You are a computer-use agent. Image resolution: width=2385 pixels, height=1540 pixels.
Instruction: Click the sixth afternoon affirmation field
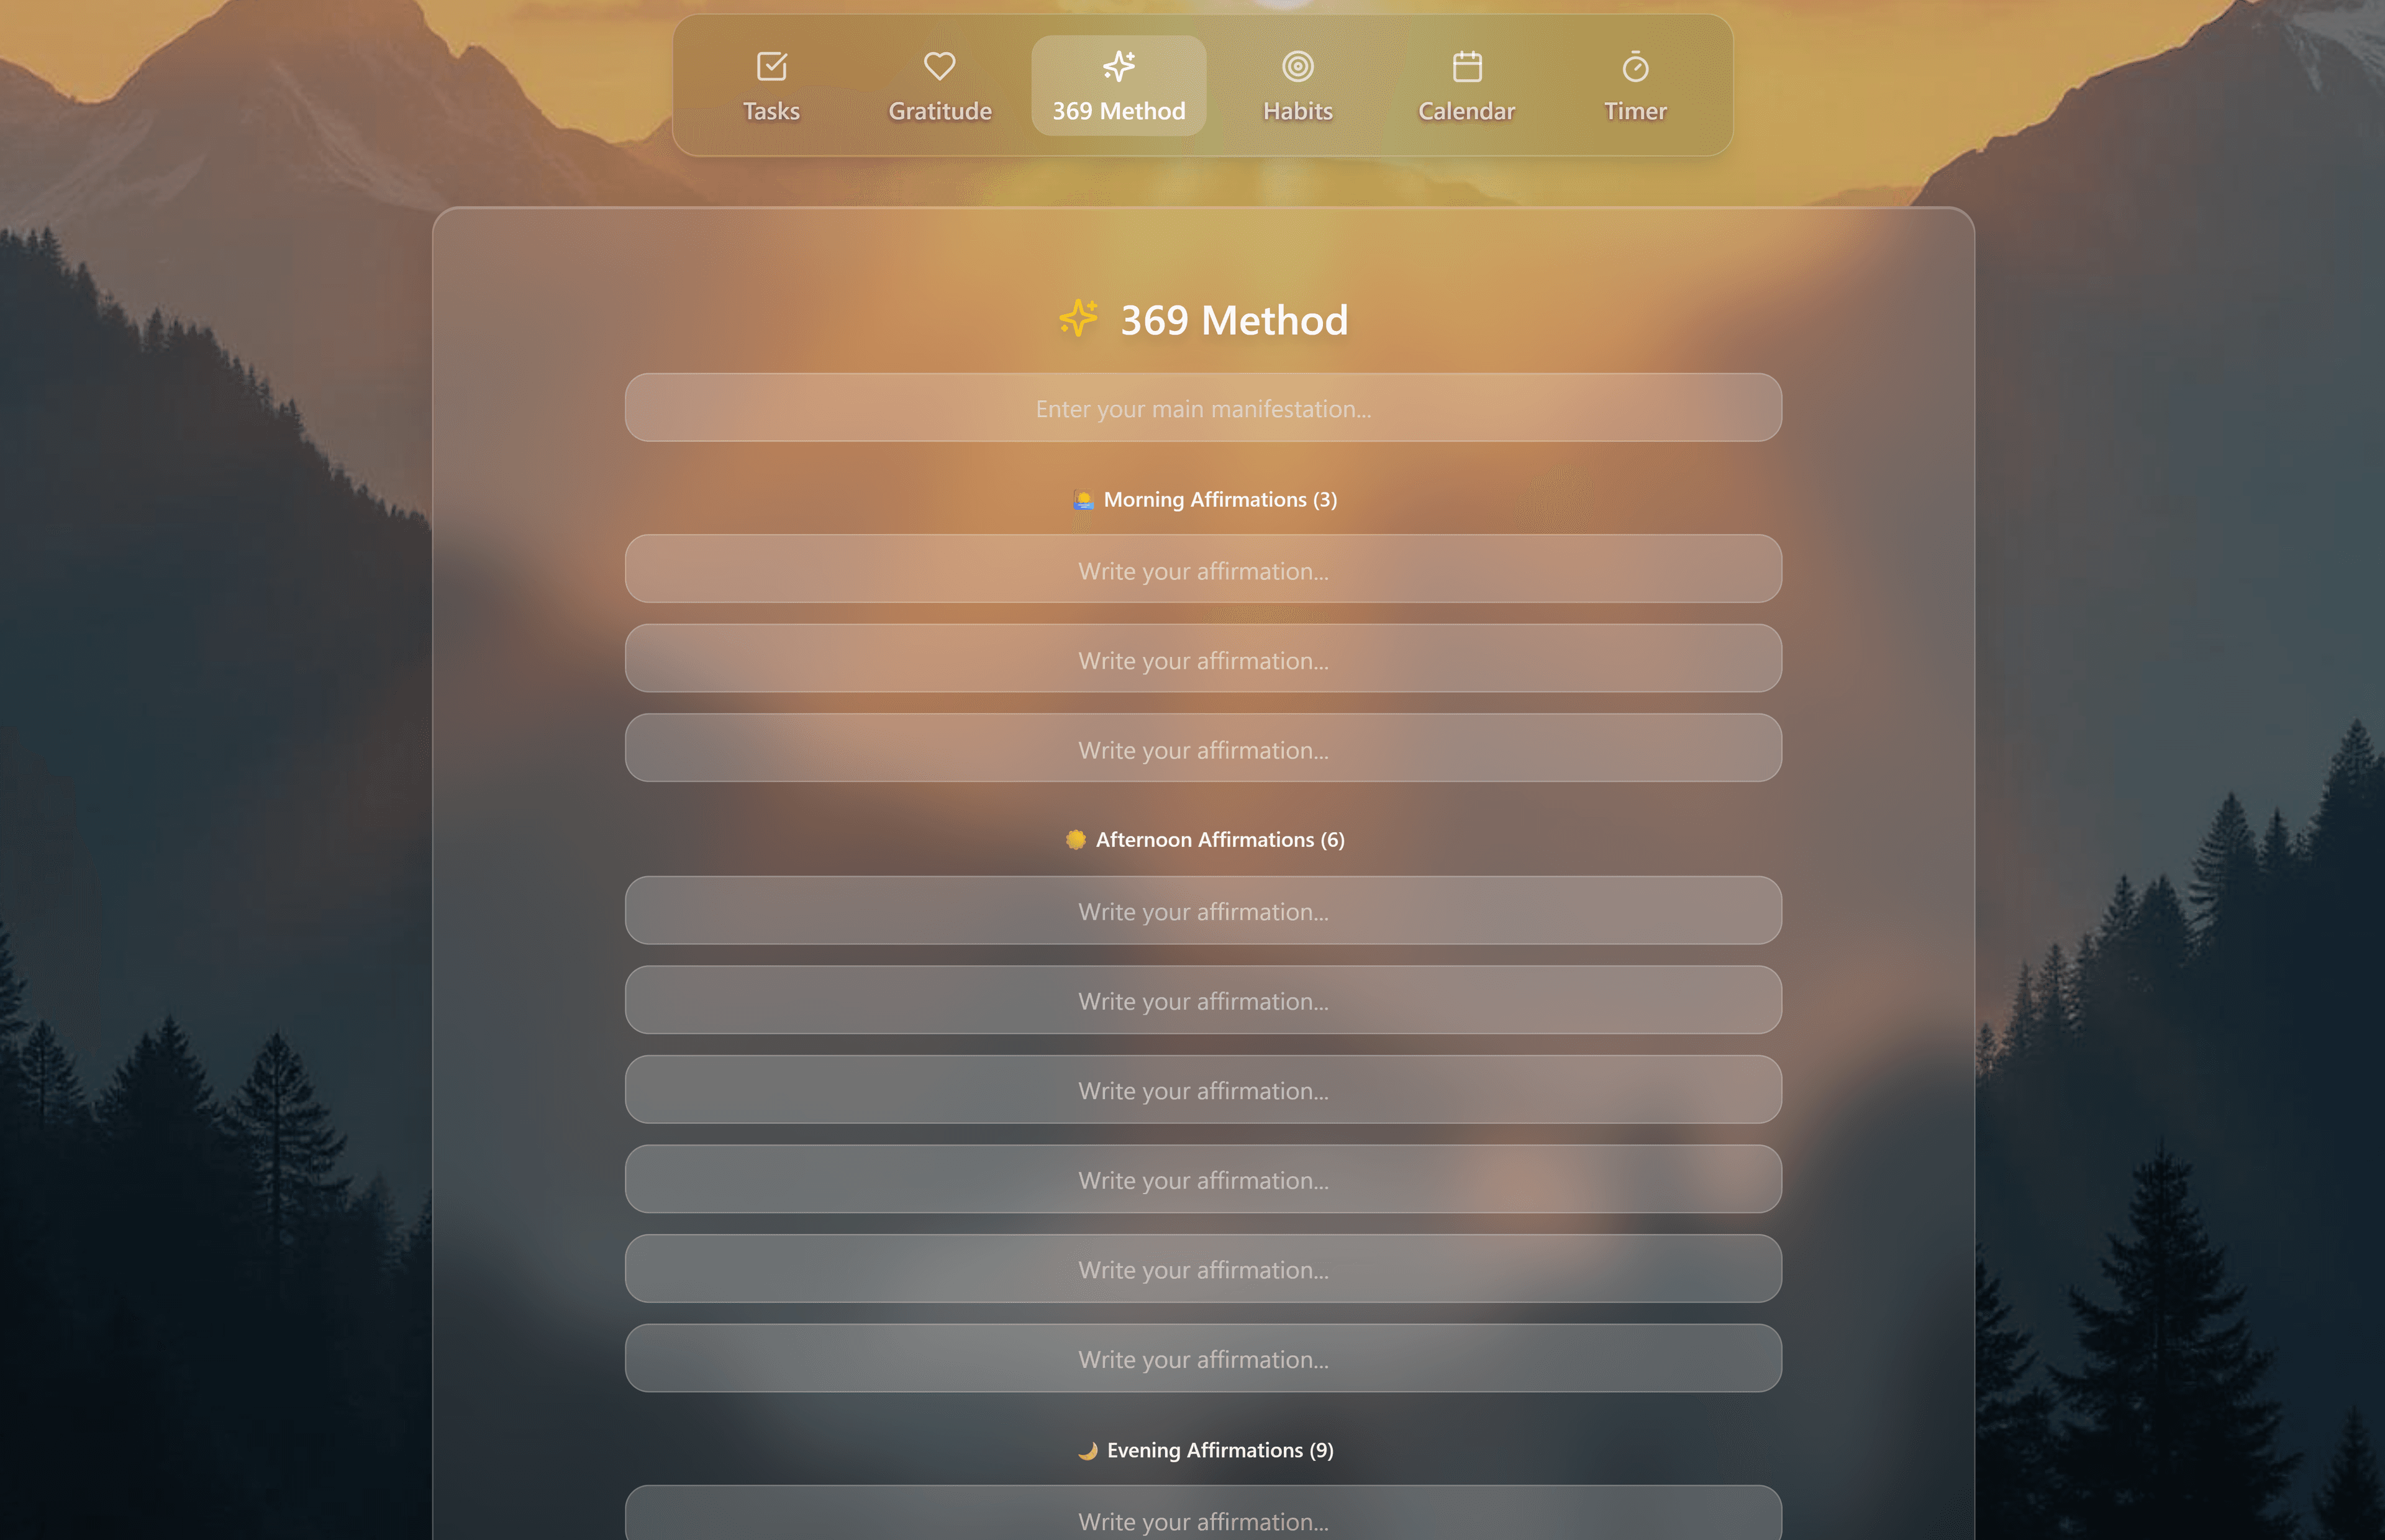[x=1203, y=1358]
